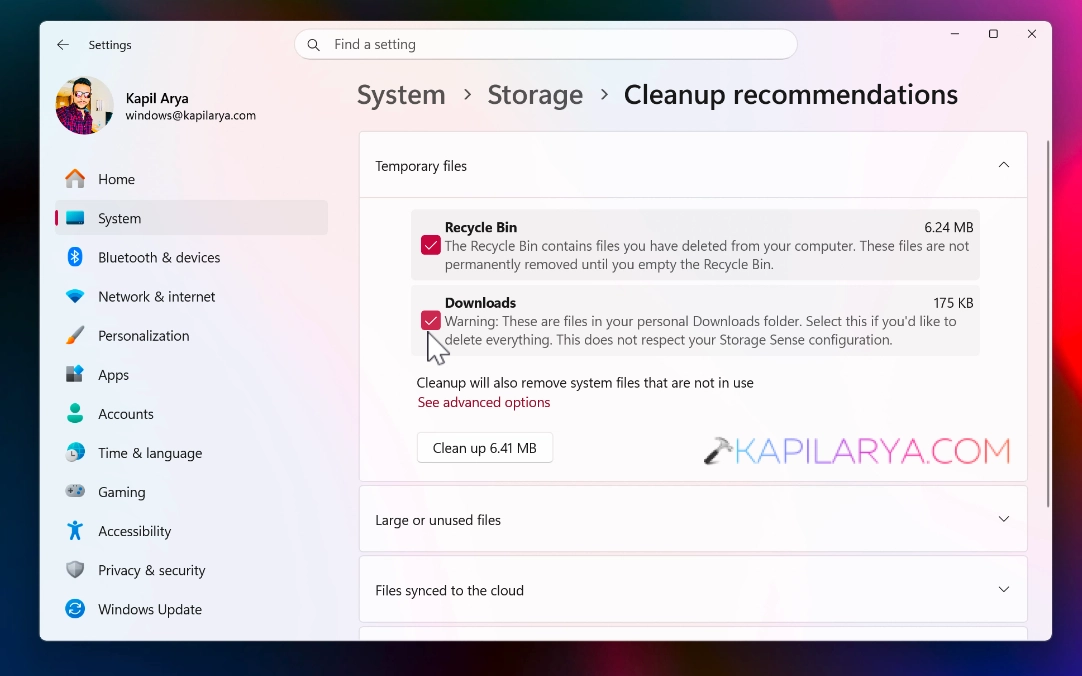Click the Accounts person icon

click(x=75, y=414)
